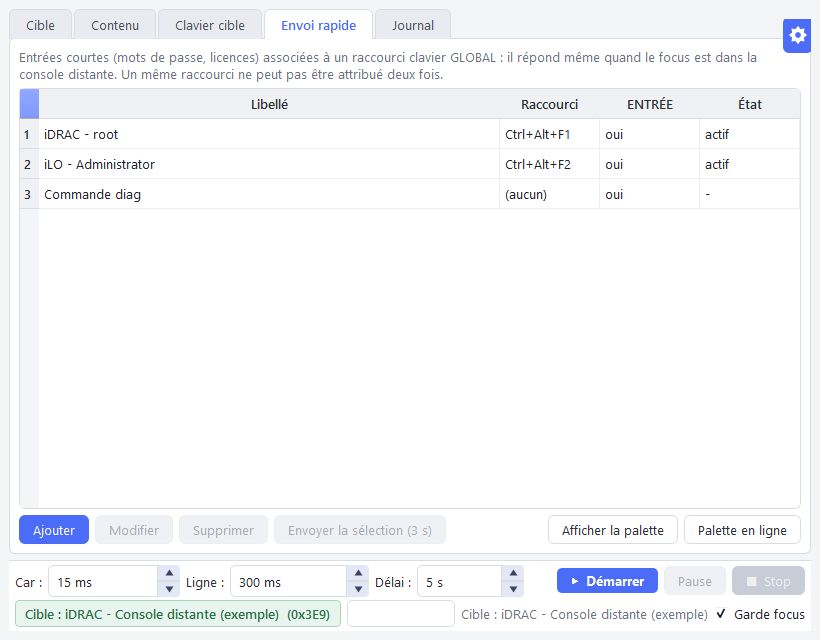Click Envoyer la sélection (3 s)

click(x=360, y=530)
